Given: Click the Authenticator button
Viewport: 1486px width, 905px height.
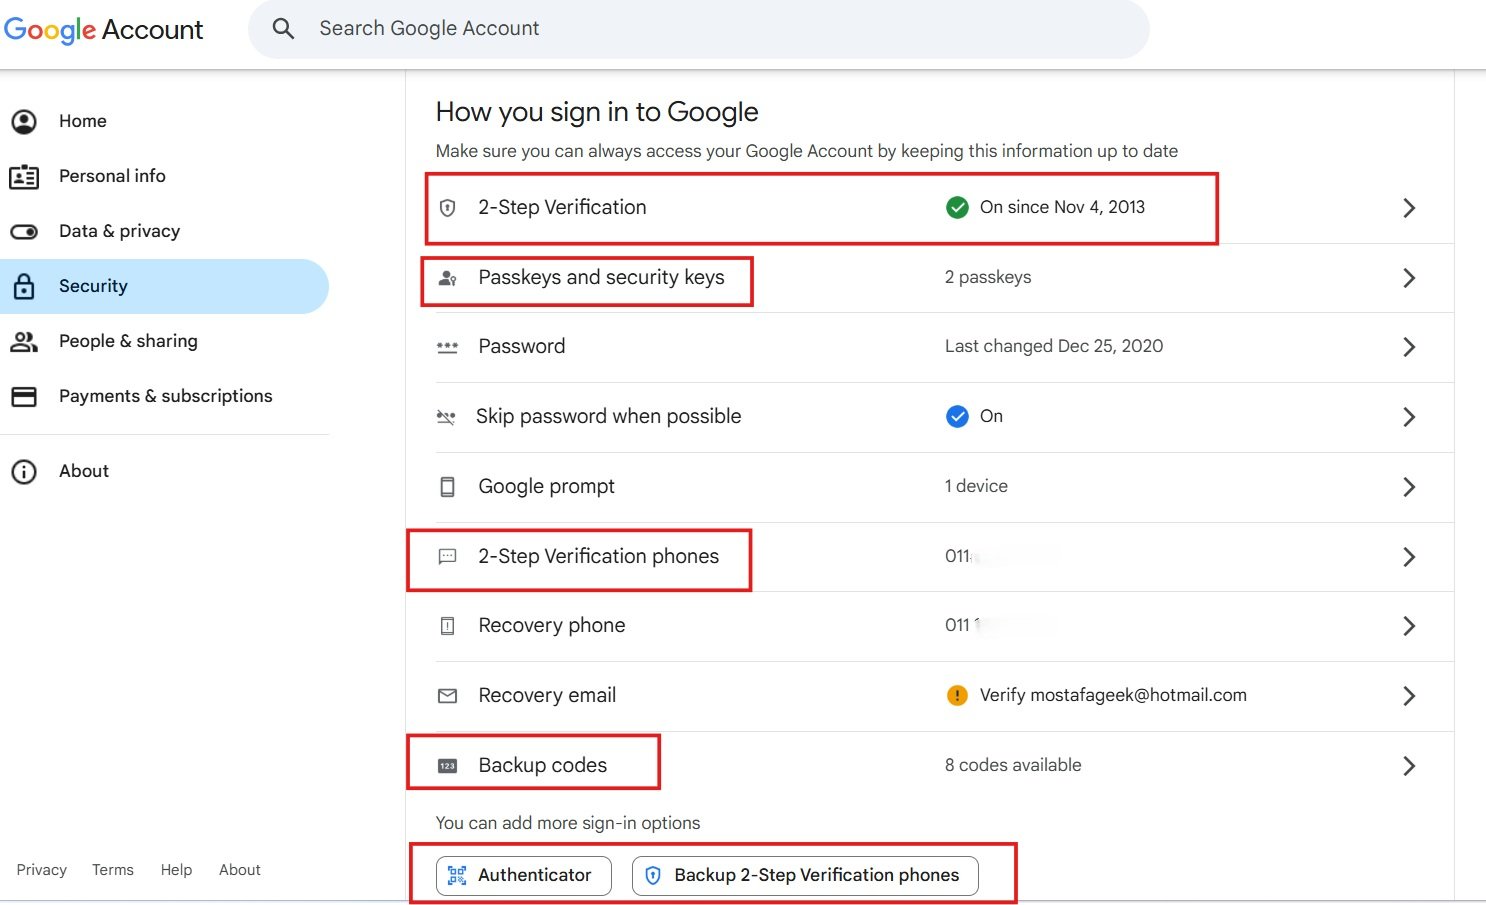Looking at the screenshot, I should coord(524,876).
